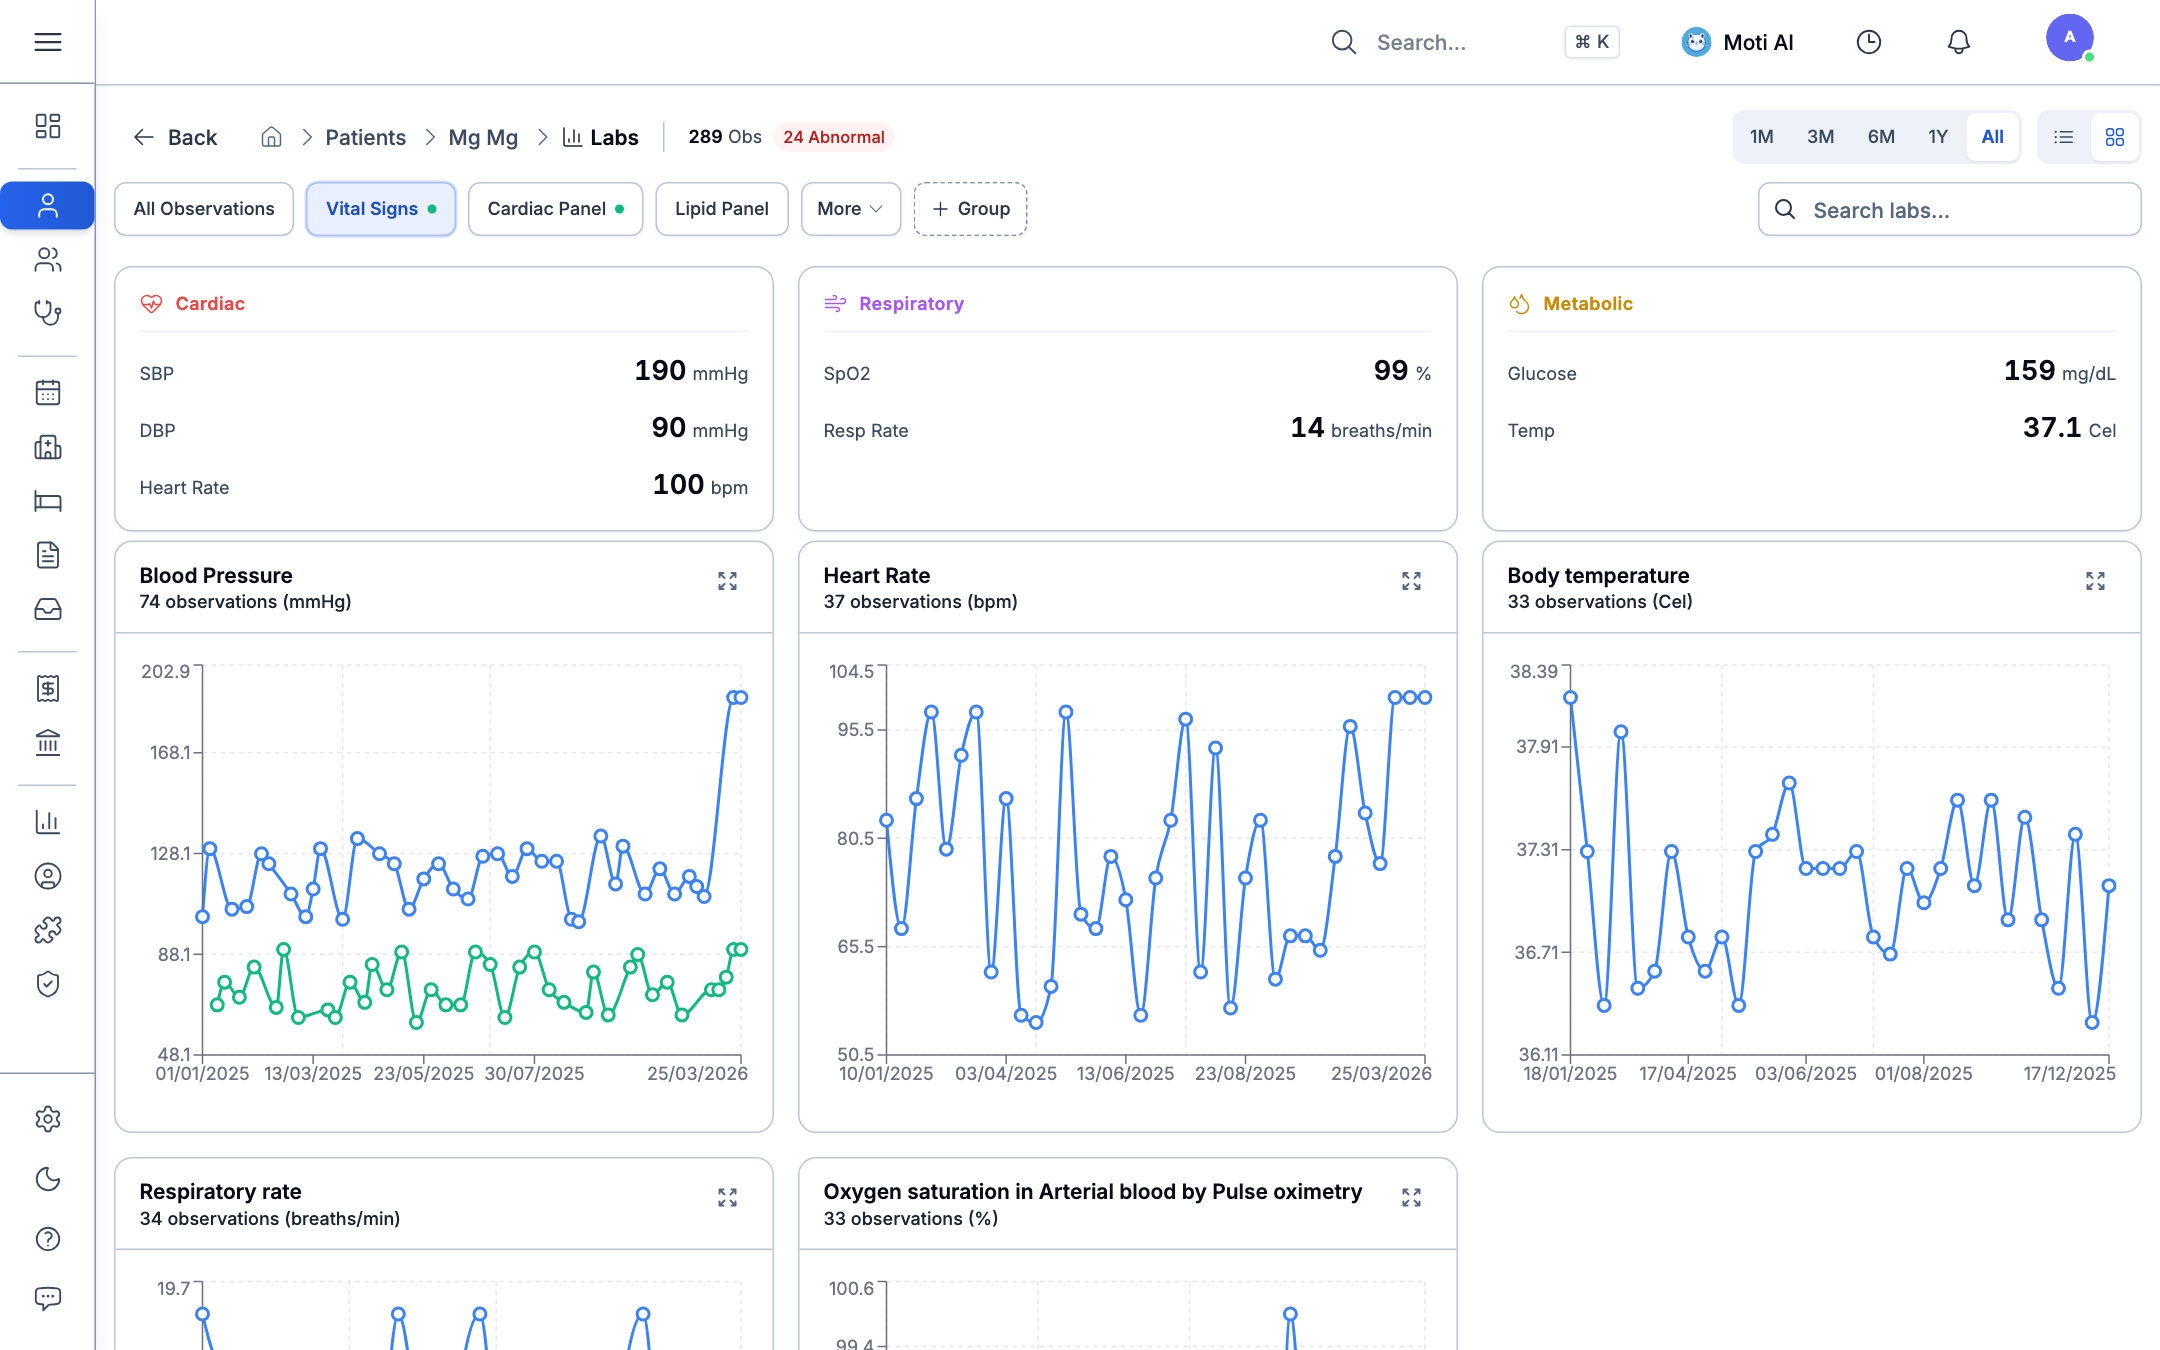Open the More panels dropdown

pos(850,209)
